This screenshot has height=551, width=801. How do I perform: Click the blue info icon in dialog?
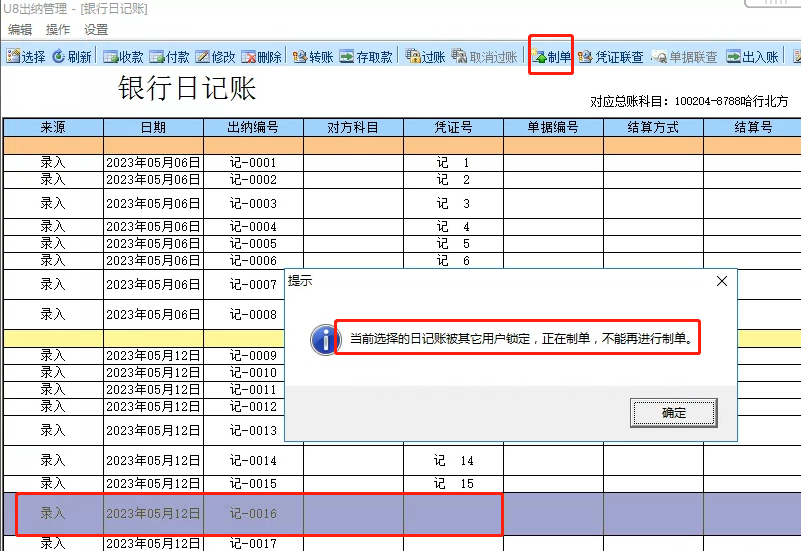tap(325, 339)
